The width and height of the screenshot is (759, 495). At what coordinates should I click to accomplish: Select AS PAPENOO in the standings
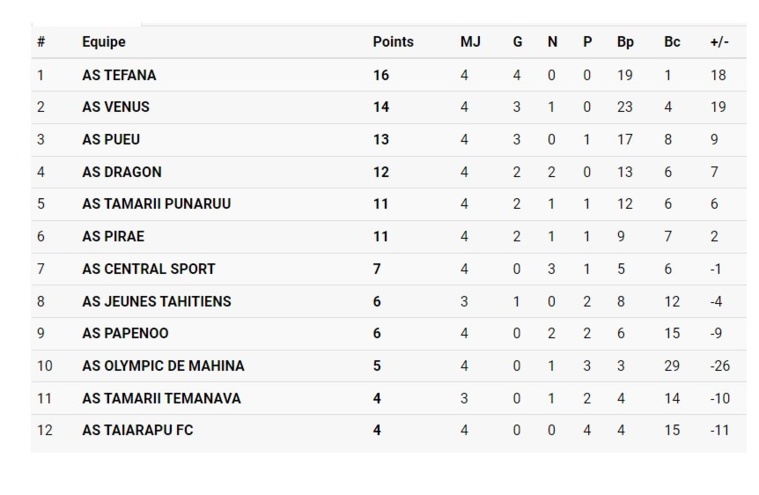126,334
